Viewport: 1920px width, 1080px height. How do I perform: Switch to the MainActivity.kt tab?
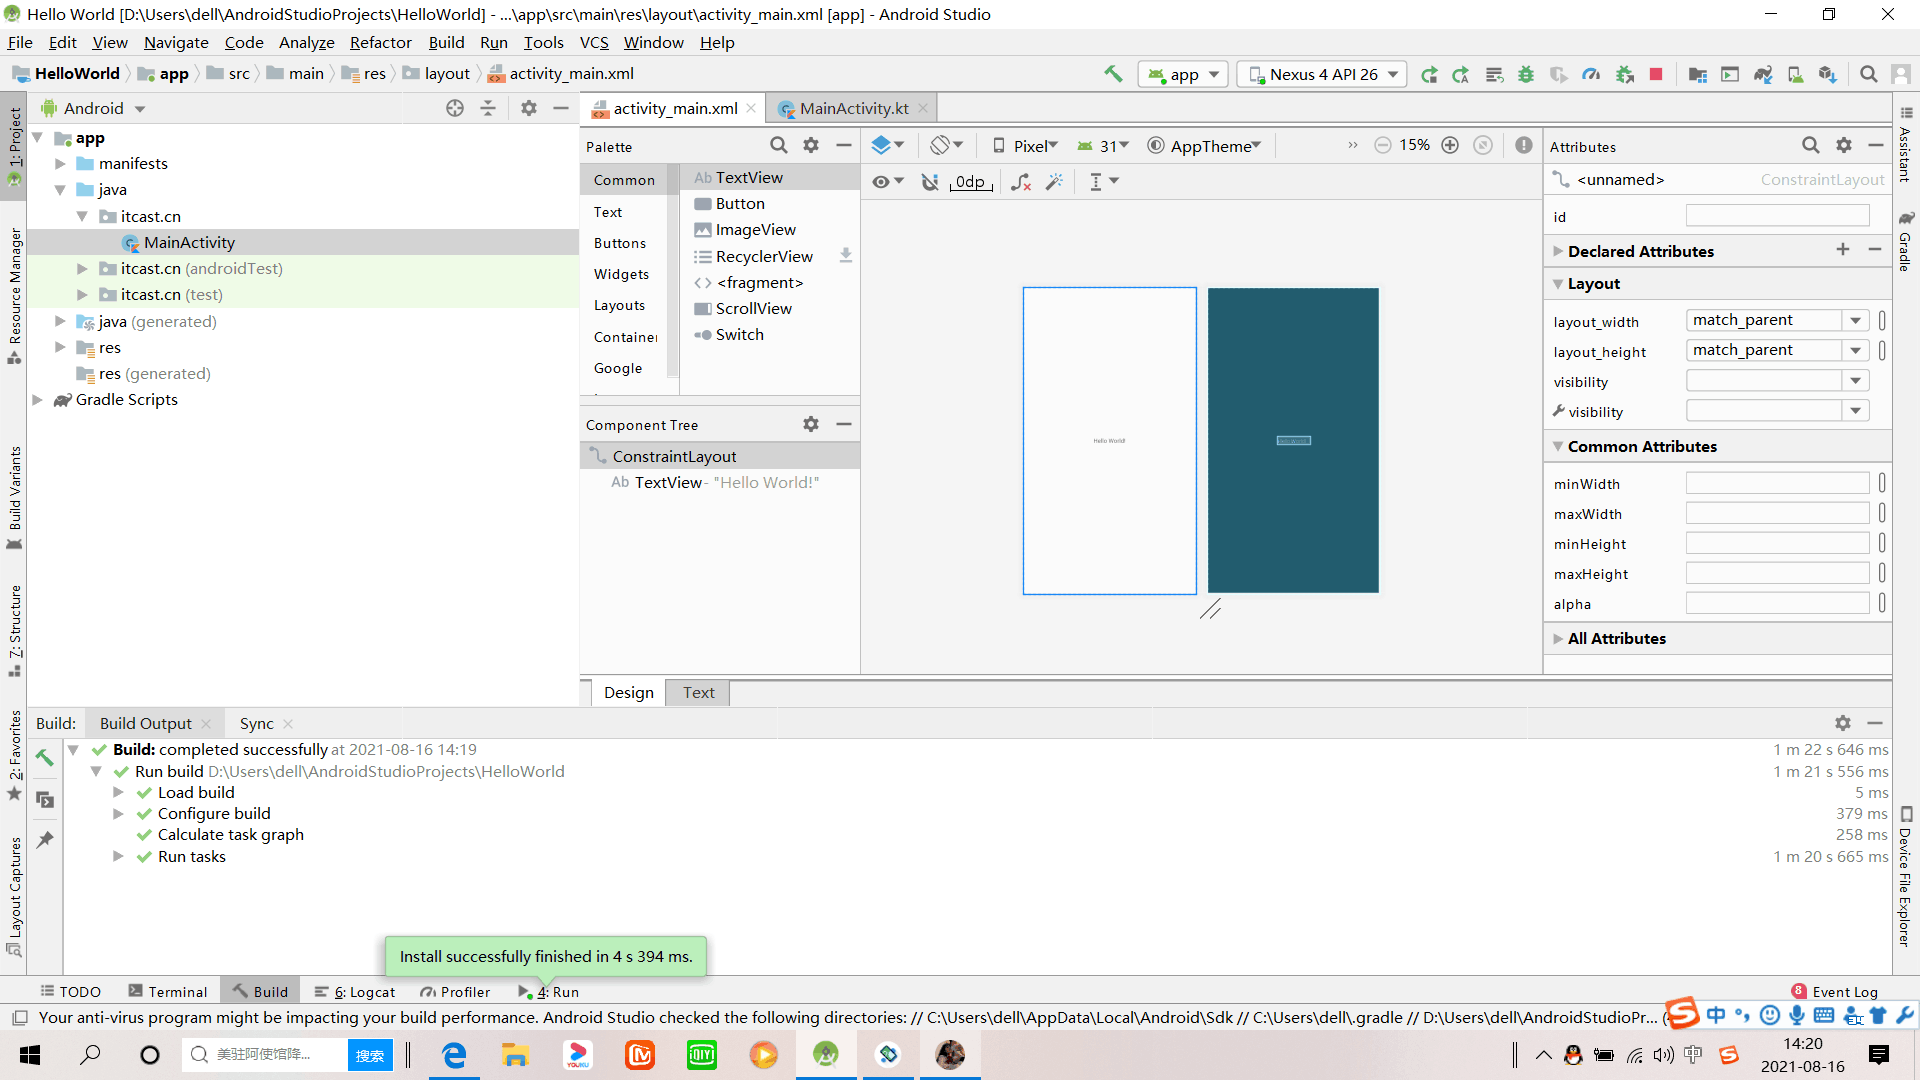point(852,108)
